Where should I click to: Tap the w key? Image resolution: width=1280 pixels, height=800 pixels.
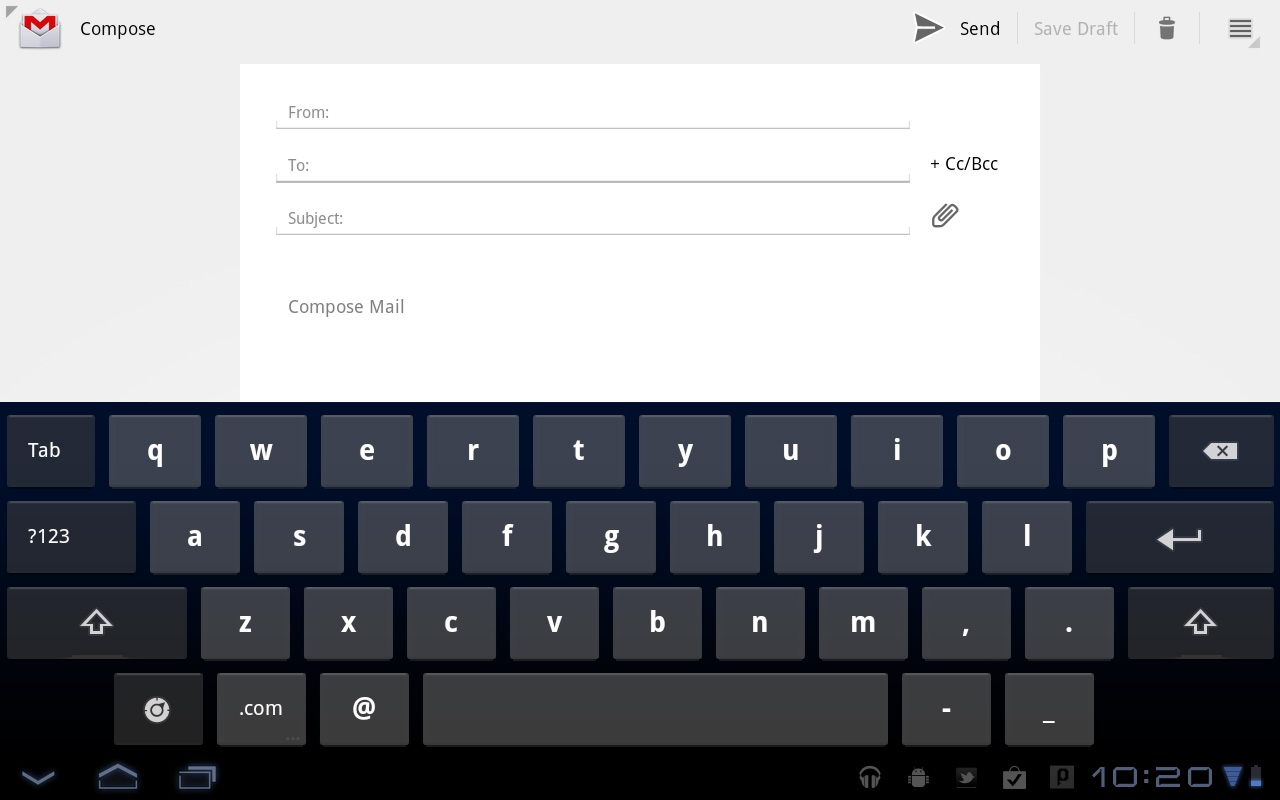[261, 451]
